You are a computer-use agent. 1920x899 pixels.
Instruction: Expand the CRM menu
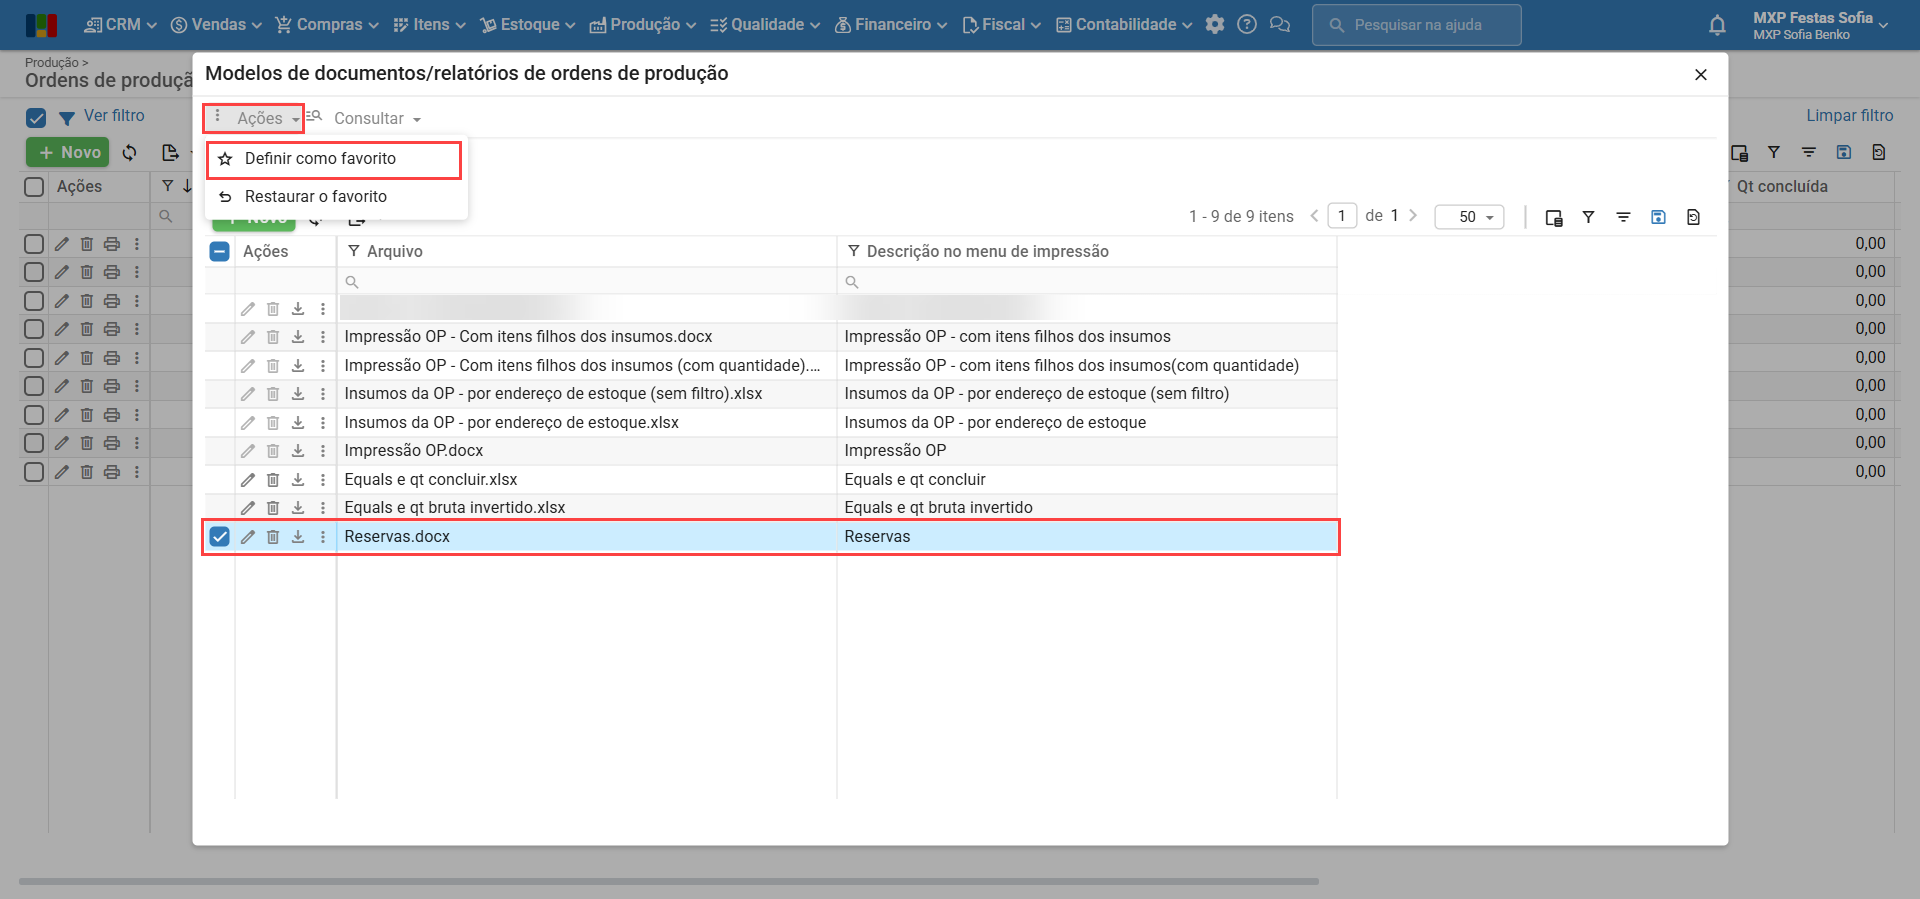click(x=121, y=25)
